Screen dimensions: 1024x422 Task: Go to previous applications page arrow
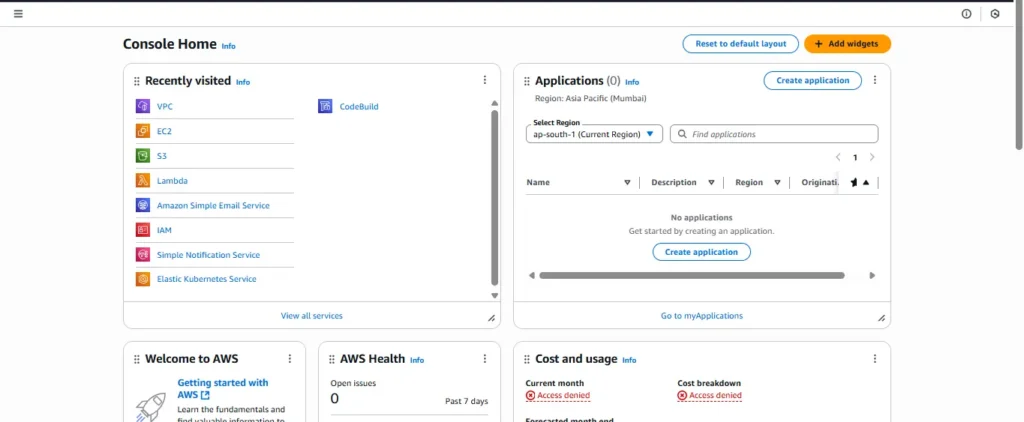pyautogui.click(x=838, y=157)
